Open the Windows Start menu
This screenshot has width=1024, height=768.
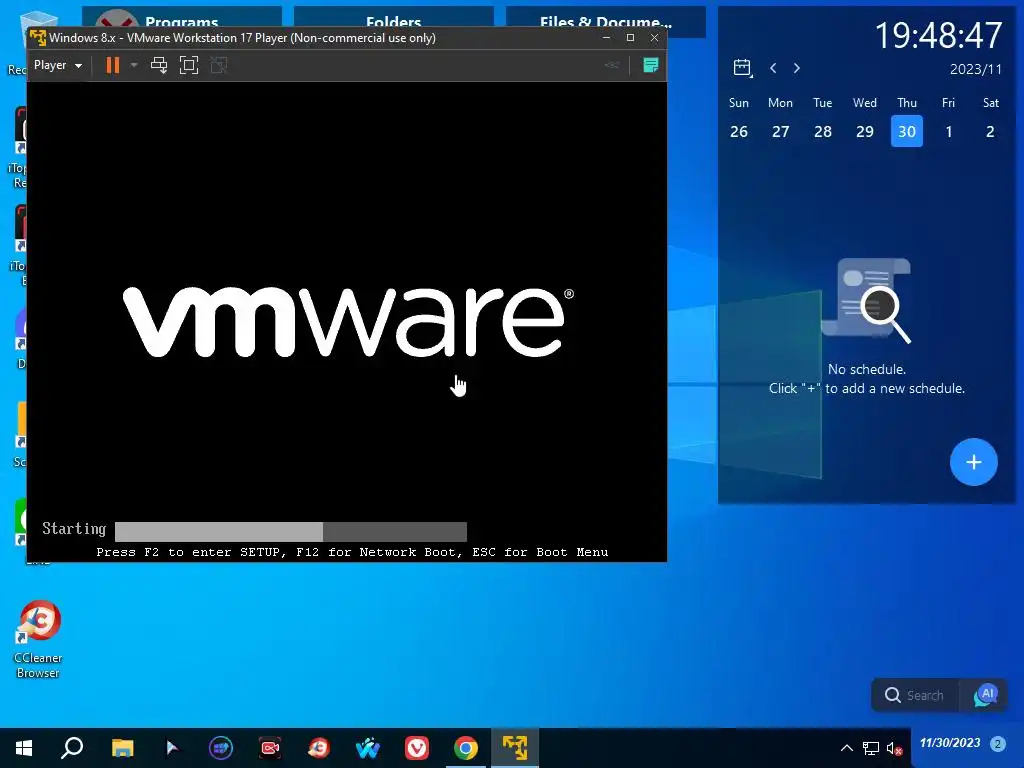(x=24, y=748)
